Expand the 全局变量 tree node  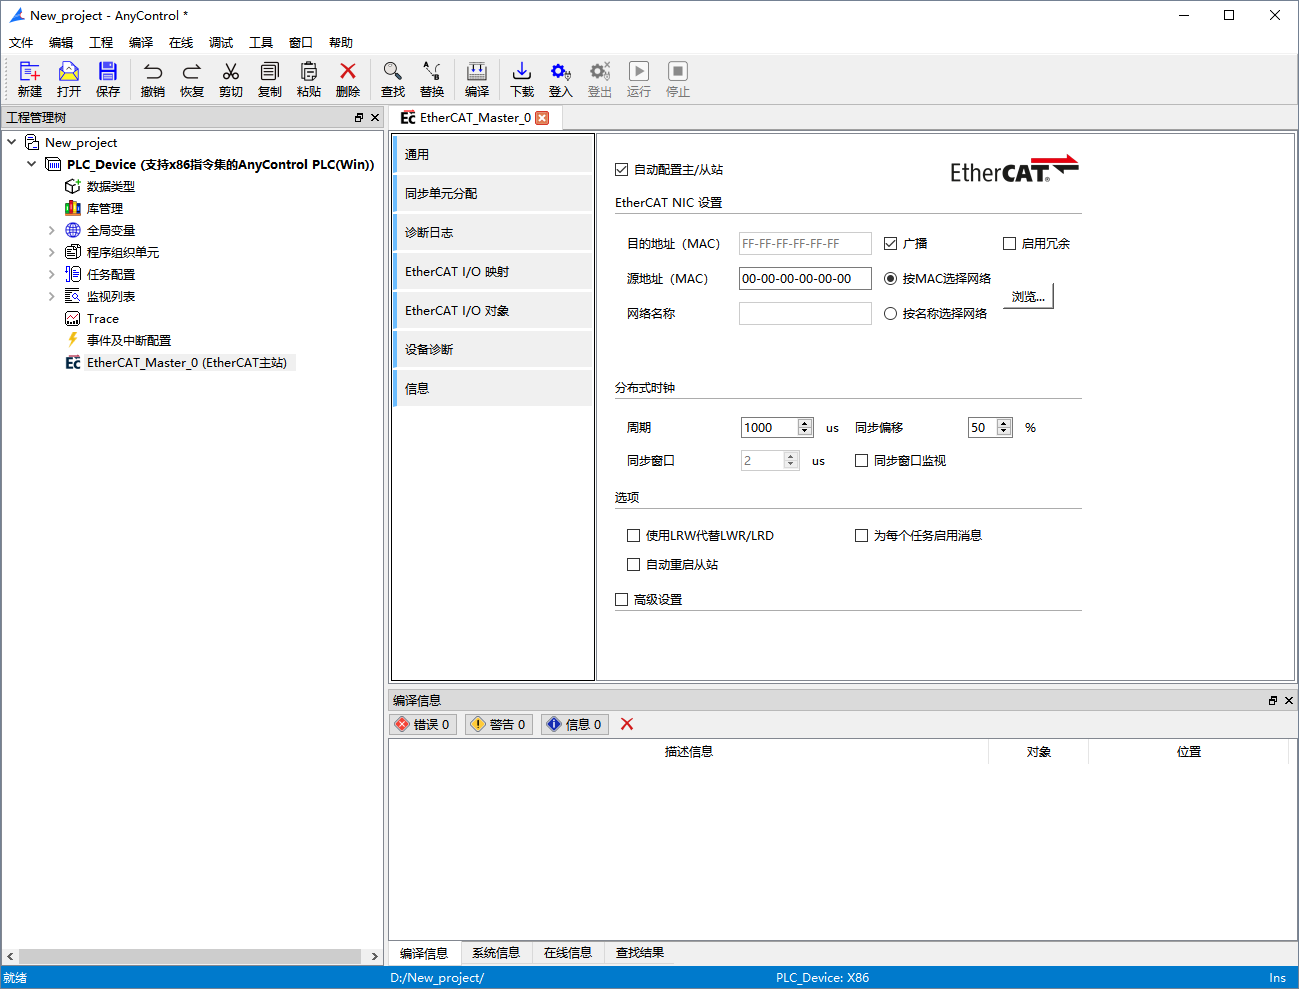click(x=52, y=231)
